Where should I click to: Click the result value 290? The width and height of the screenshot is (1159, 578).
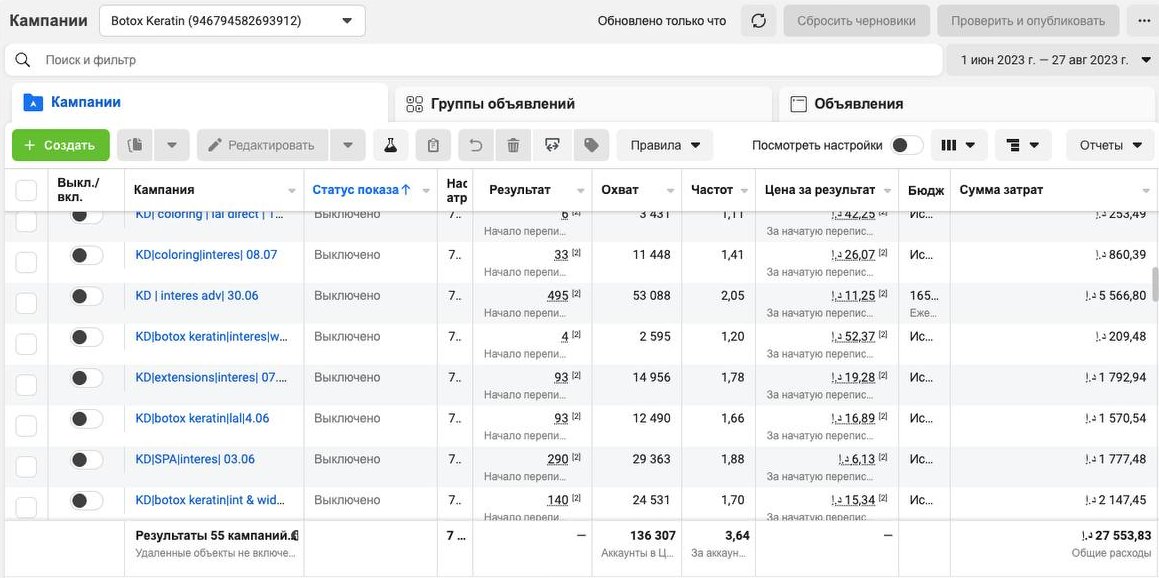coord(557,460)
